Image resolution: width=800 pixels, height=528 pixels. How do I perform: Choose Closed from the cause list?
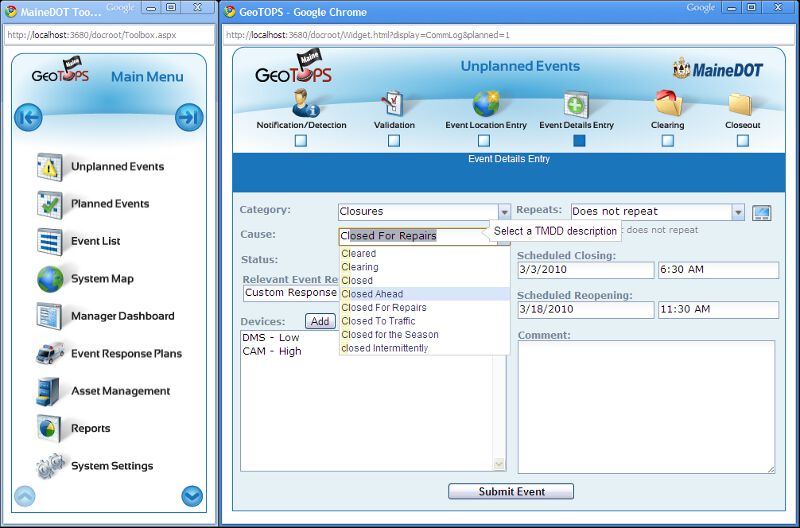pos(424,281)
